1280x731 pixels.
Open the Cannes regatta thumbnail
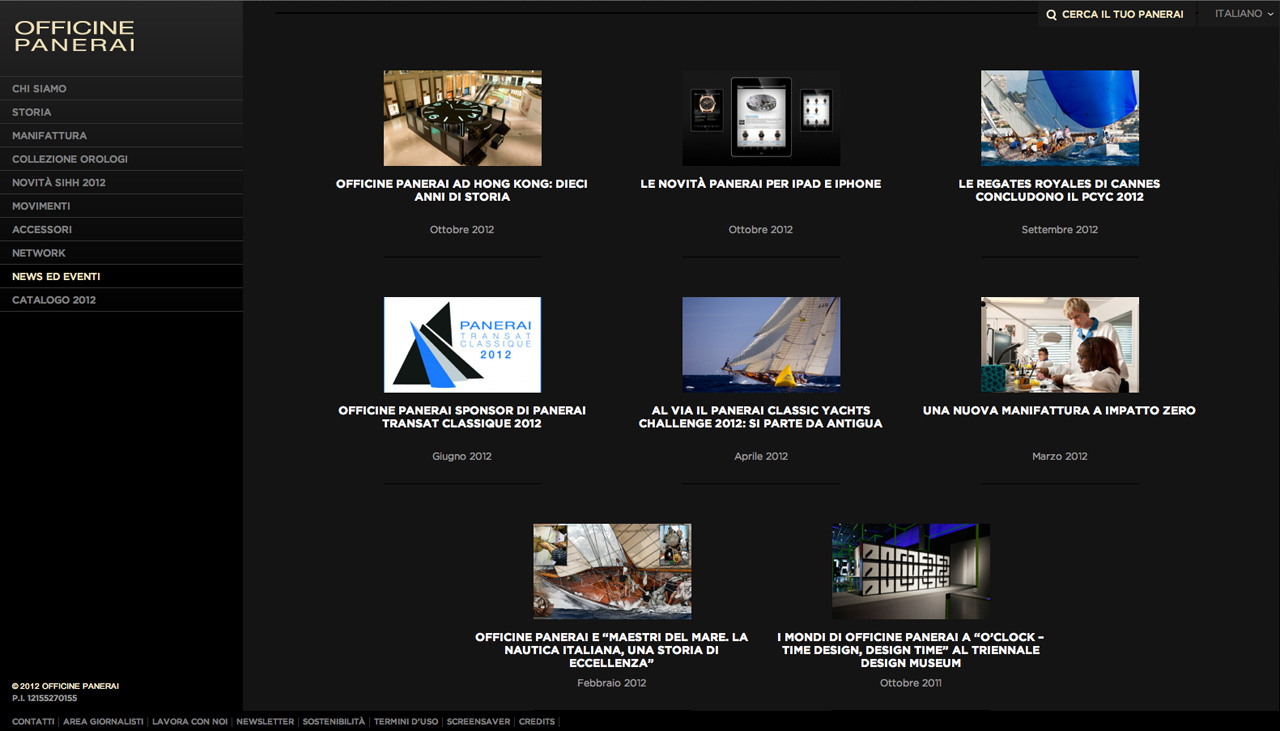click(x=1060, y=118)
